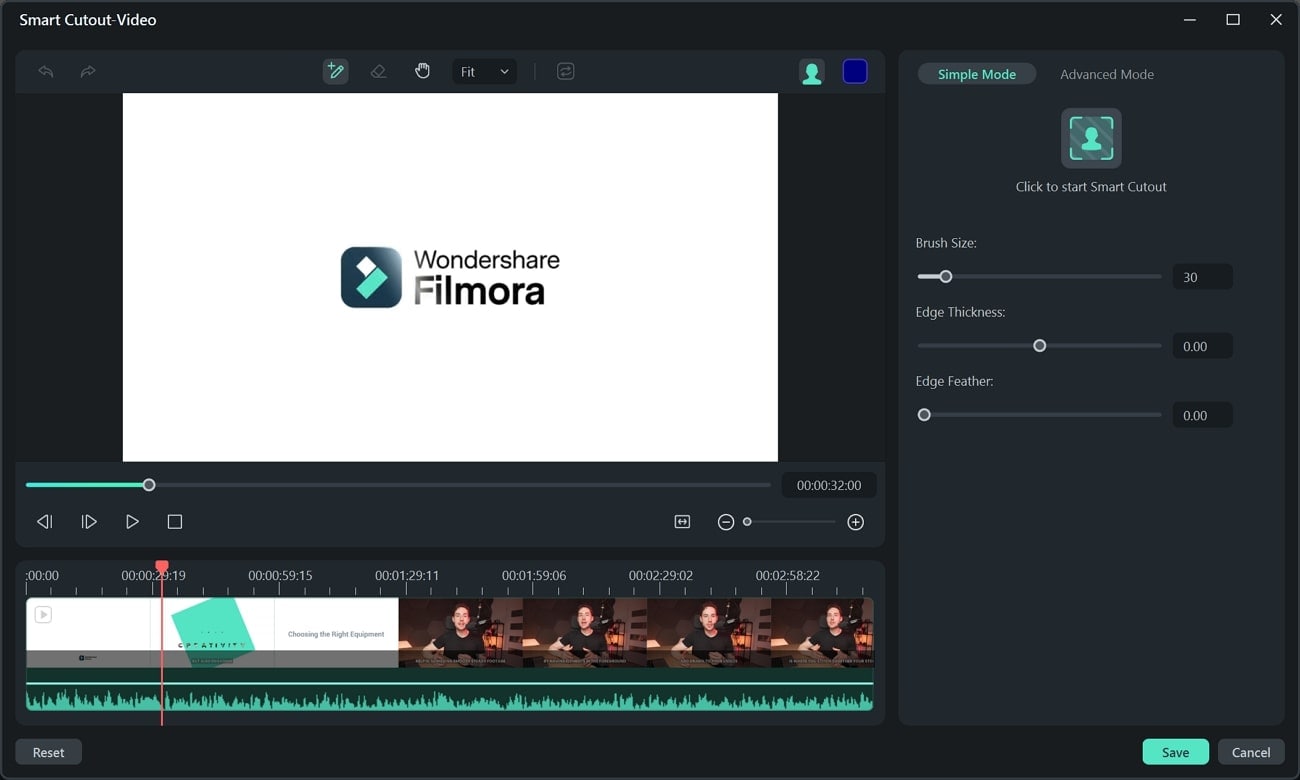Select the smart brush tool
Screen dimensions: 1300x780
pos(336,72)
